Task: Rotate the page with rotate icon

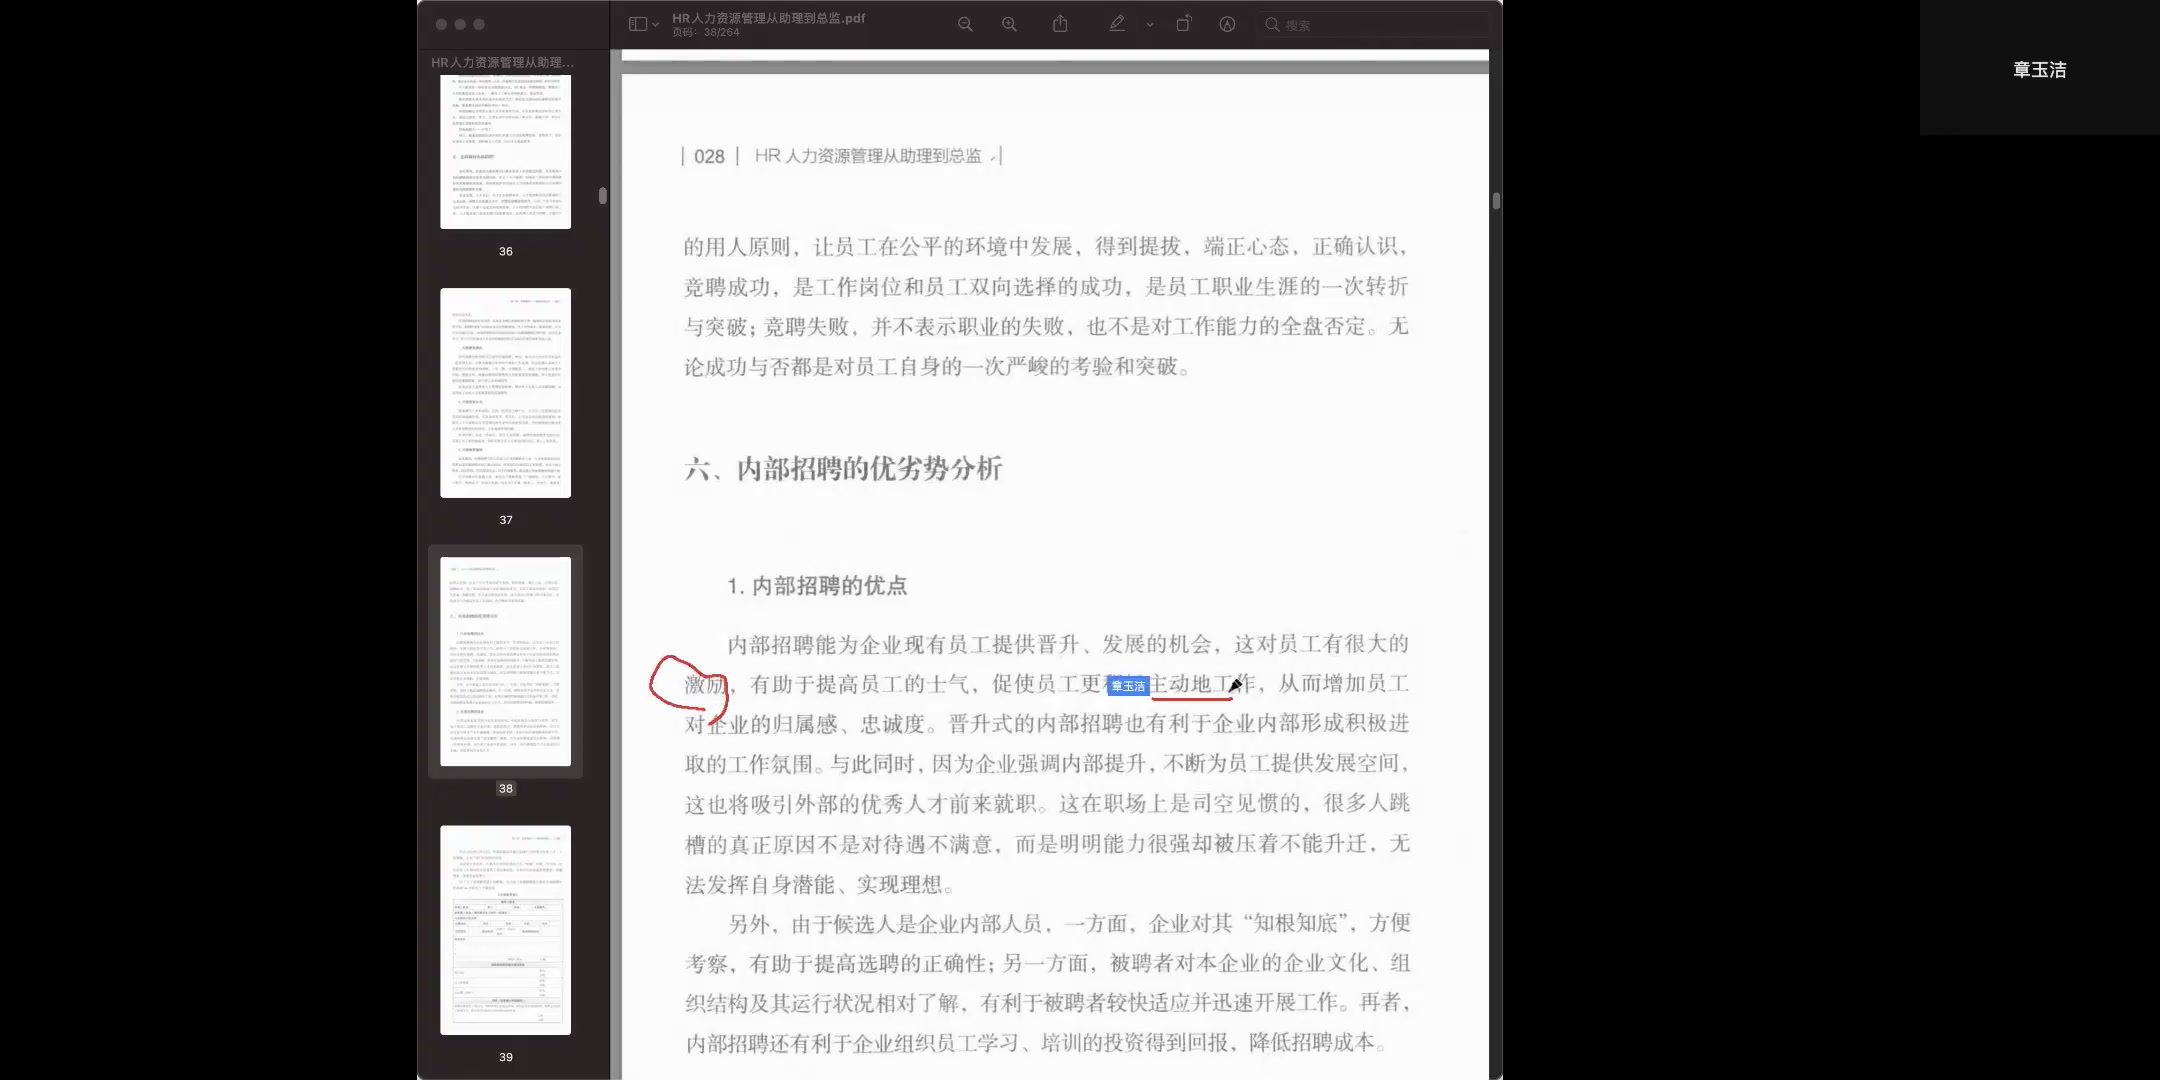Action: click(1183, 24)
